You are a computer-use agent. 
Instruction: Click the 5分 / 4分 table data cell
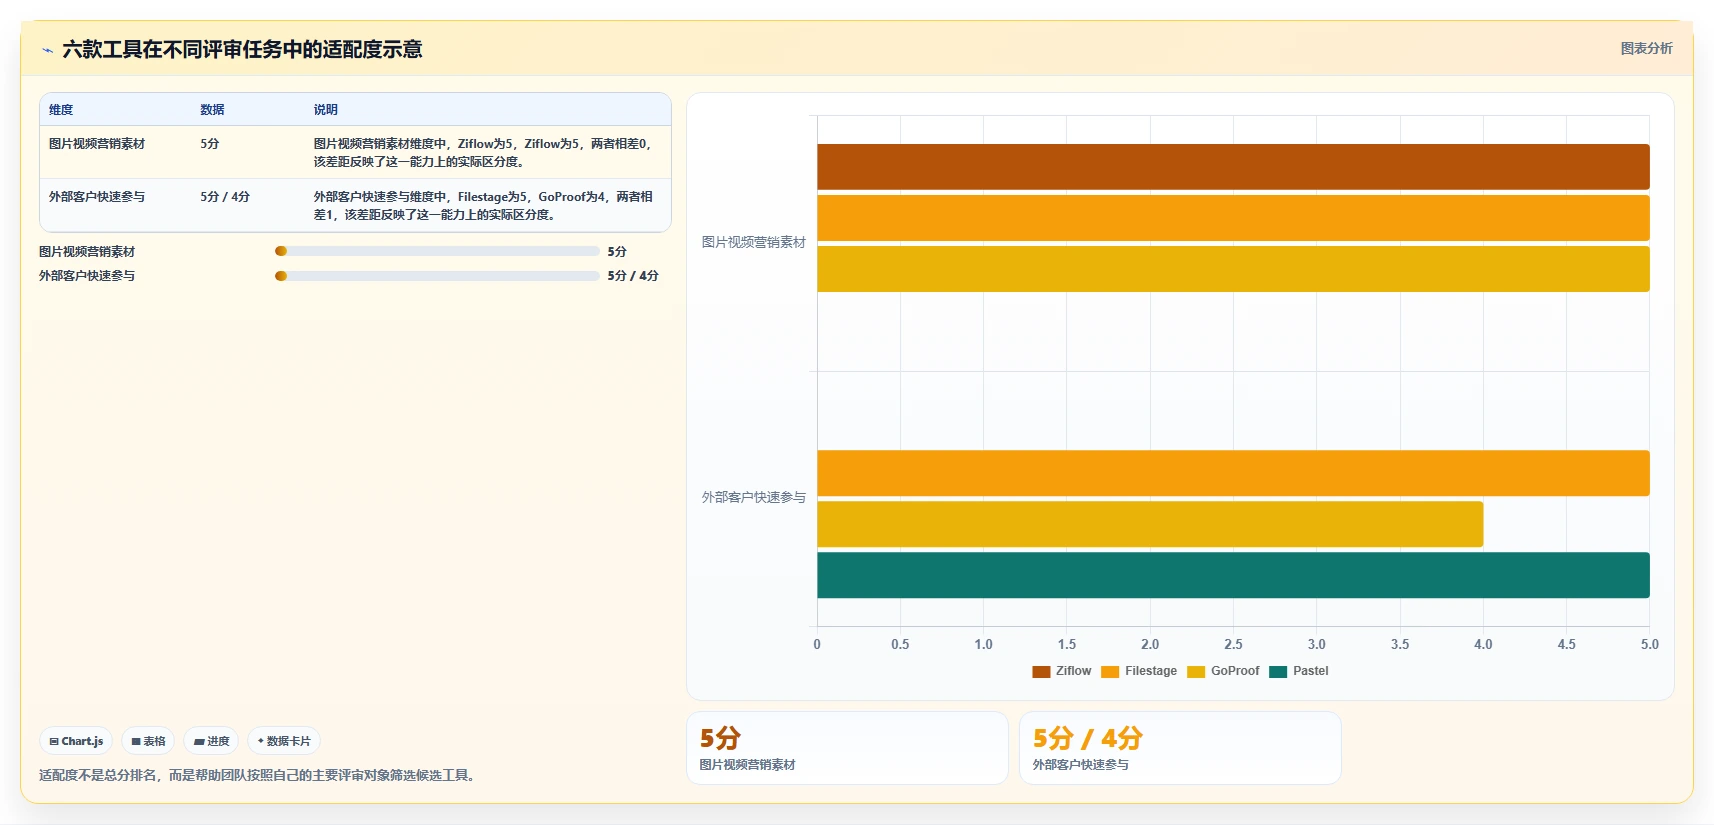(x=225, y=197)
